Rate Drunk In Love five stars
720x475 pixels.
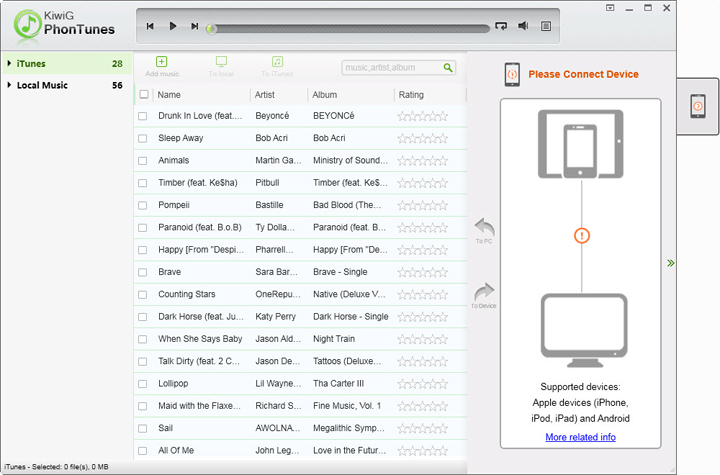click(x=443, y=116)
